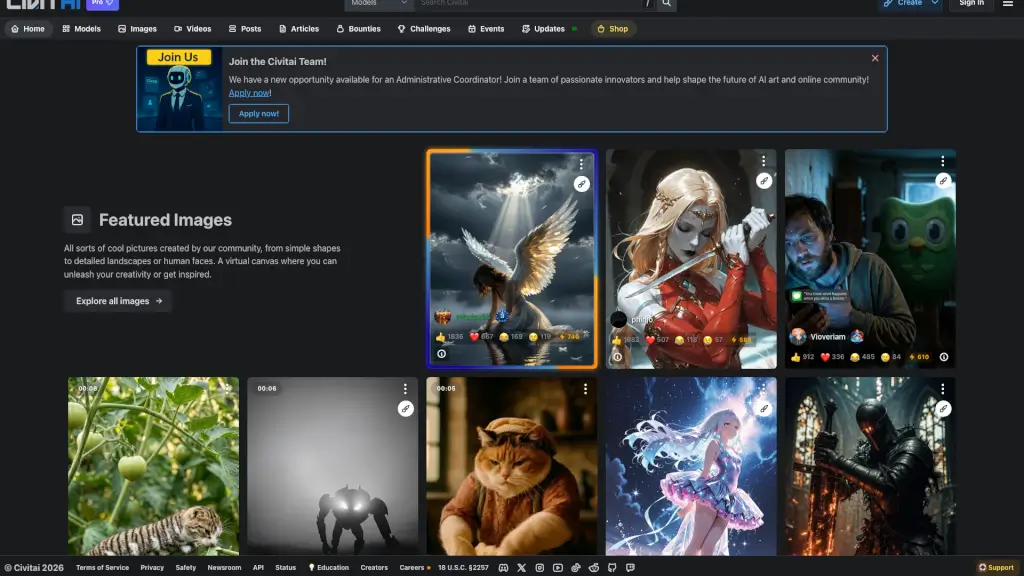Expand the Create button dropdown arrow
Screen dimensions: 1024x576
[x=935, y=4]
